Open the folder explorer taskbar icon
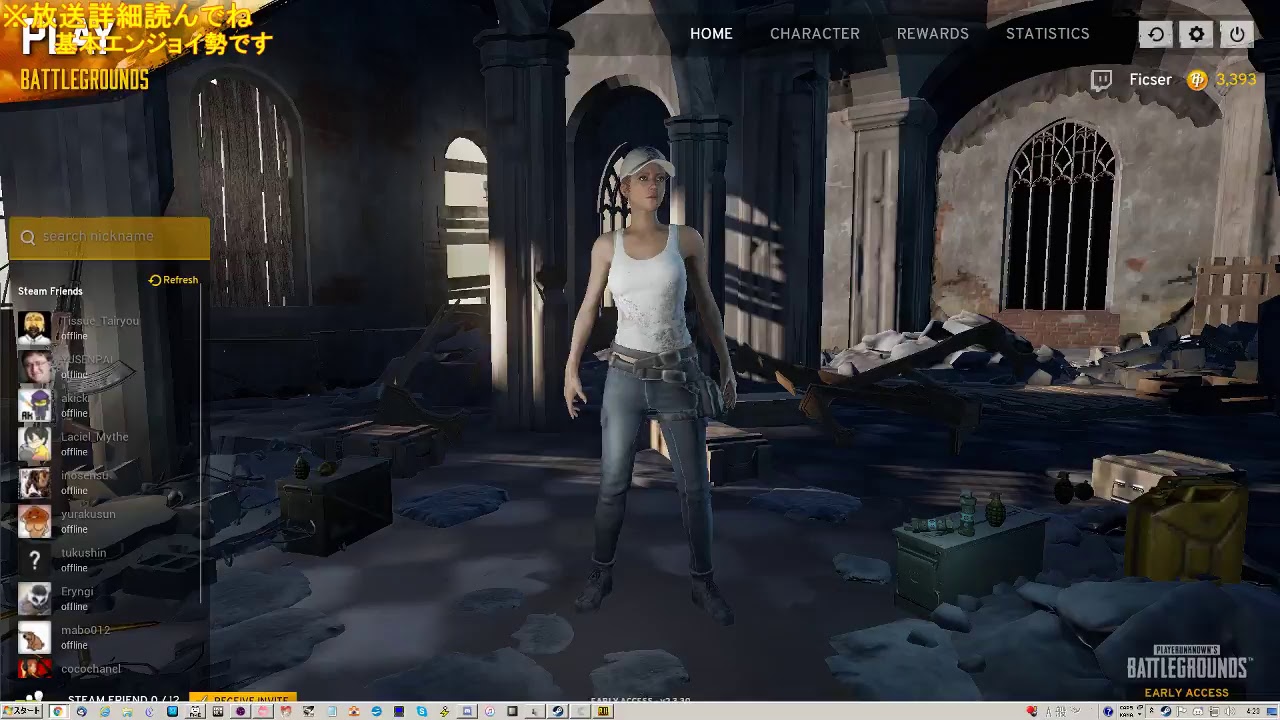This screenshot has width=1280, height=720. tap(127, 711)
